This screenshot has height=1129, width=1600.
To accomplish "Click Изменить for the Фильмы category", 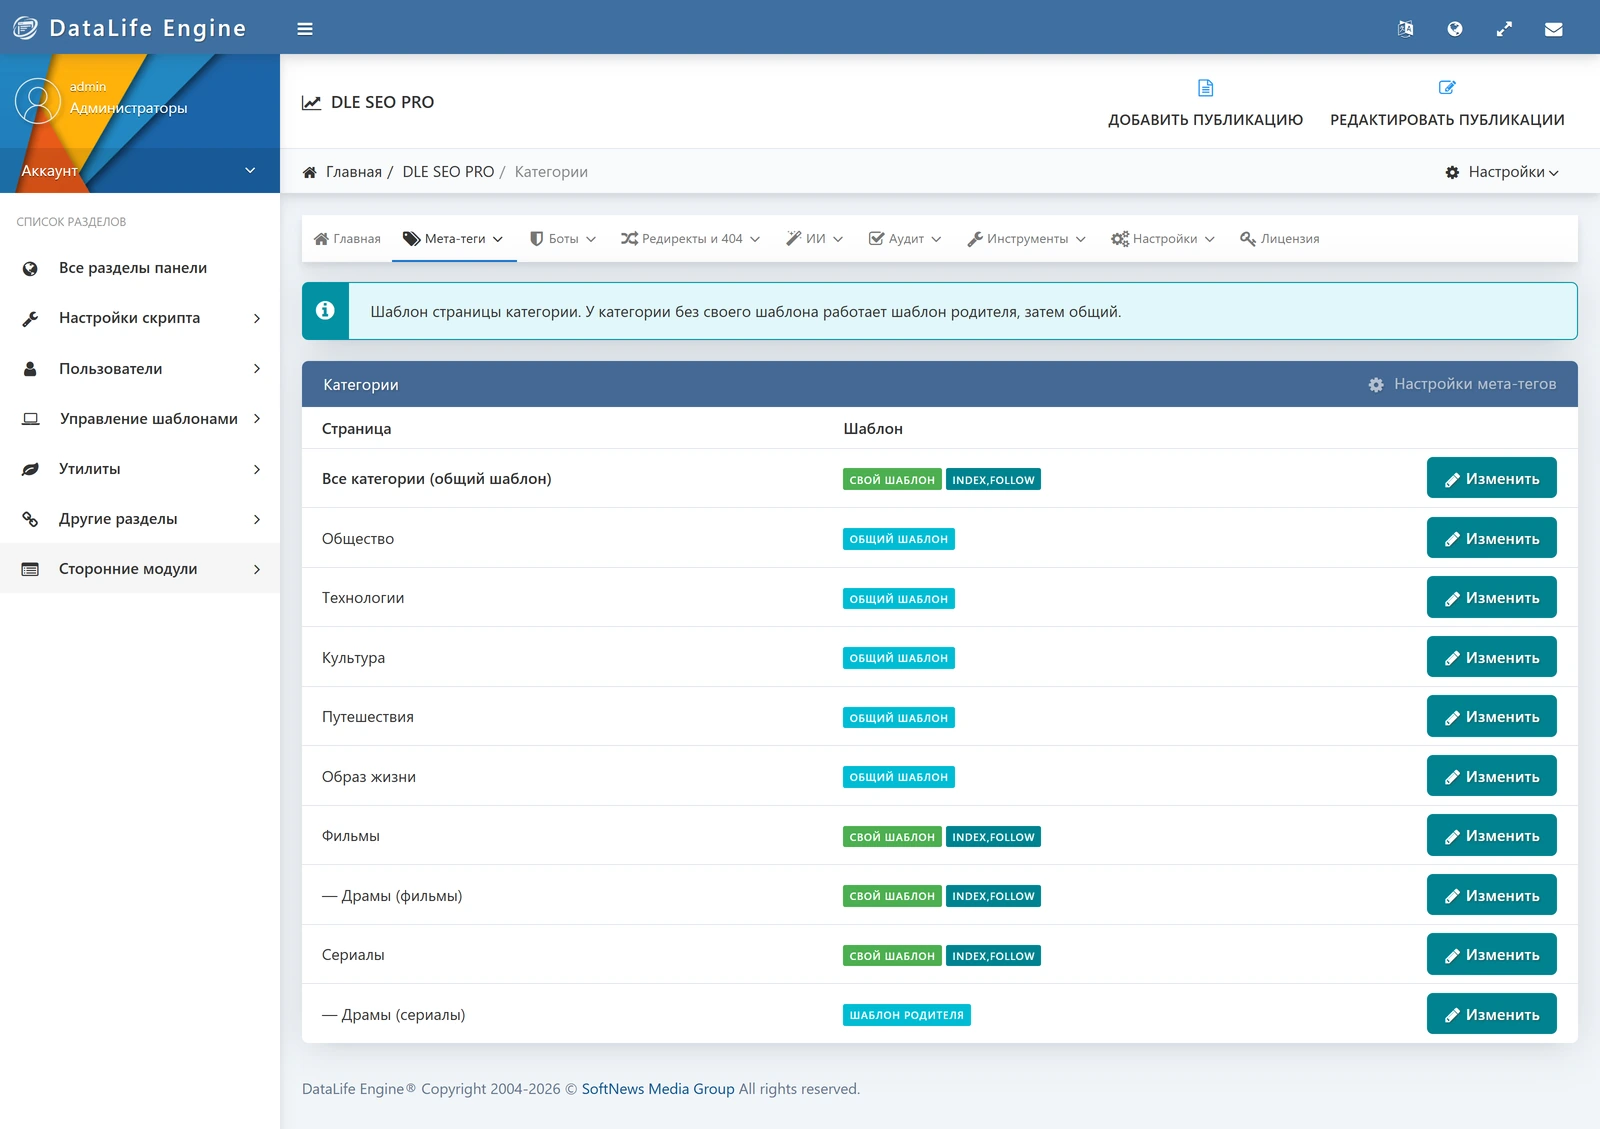I will [1491, 835].
